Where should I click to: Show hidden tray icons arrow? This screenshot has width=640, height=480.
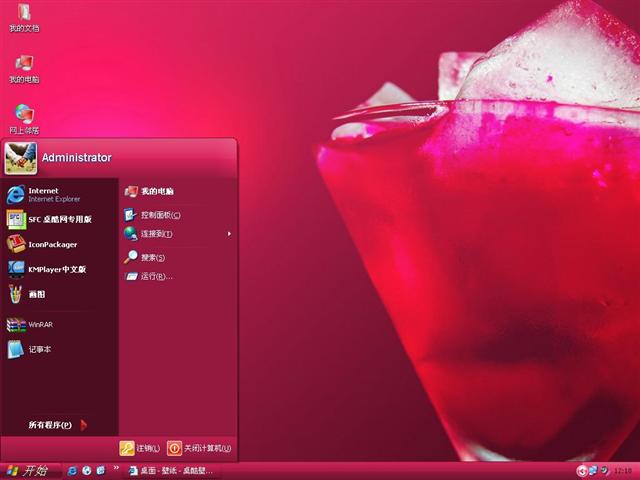point(582,471)
